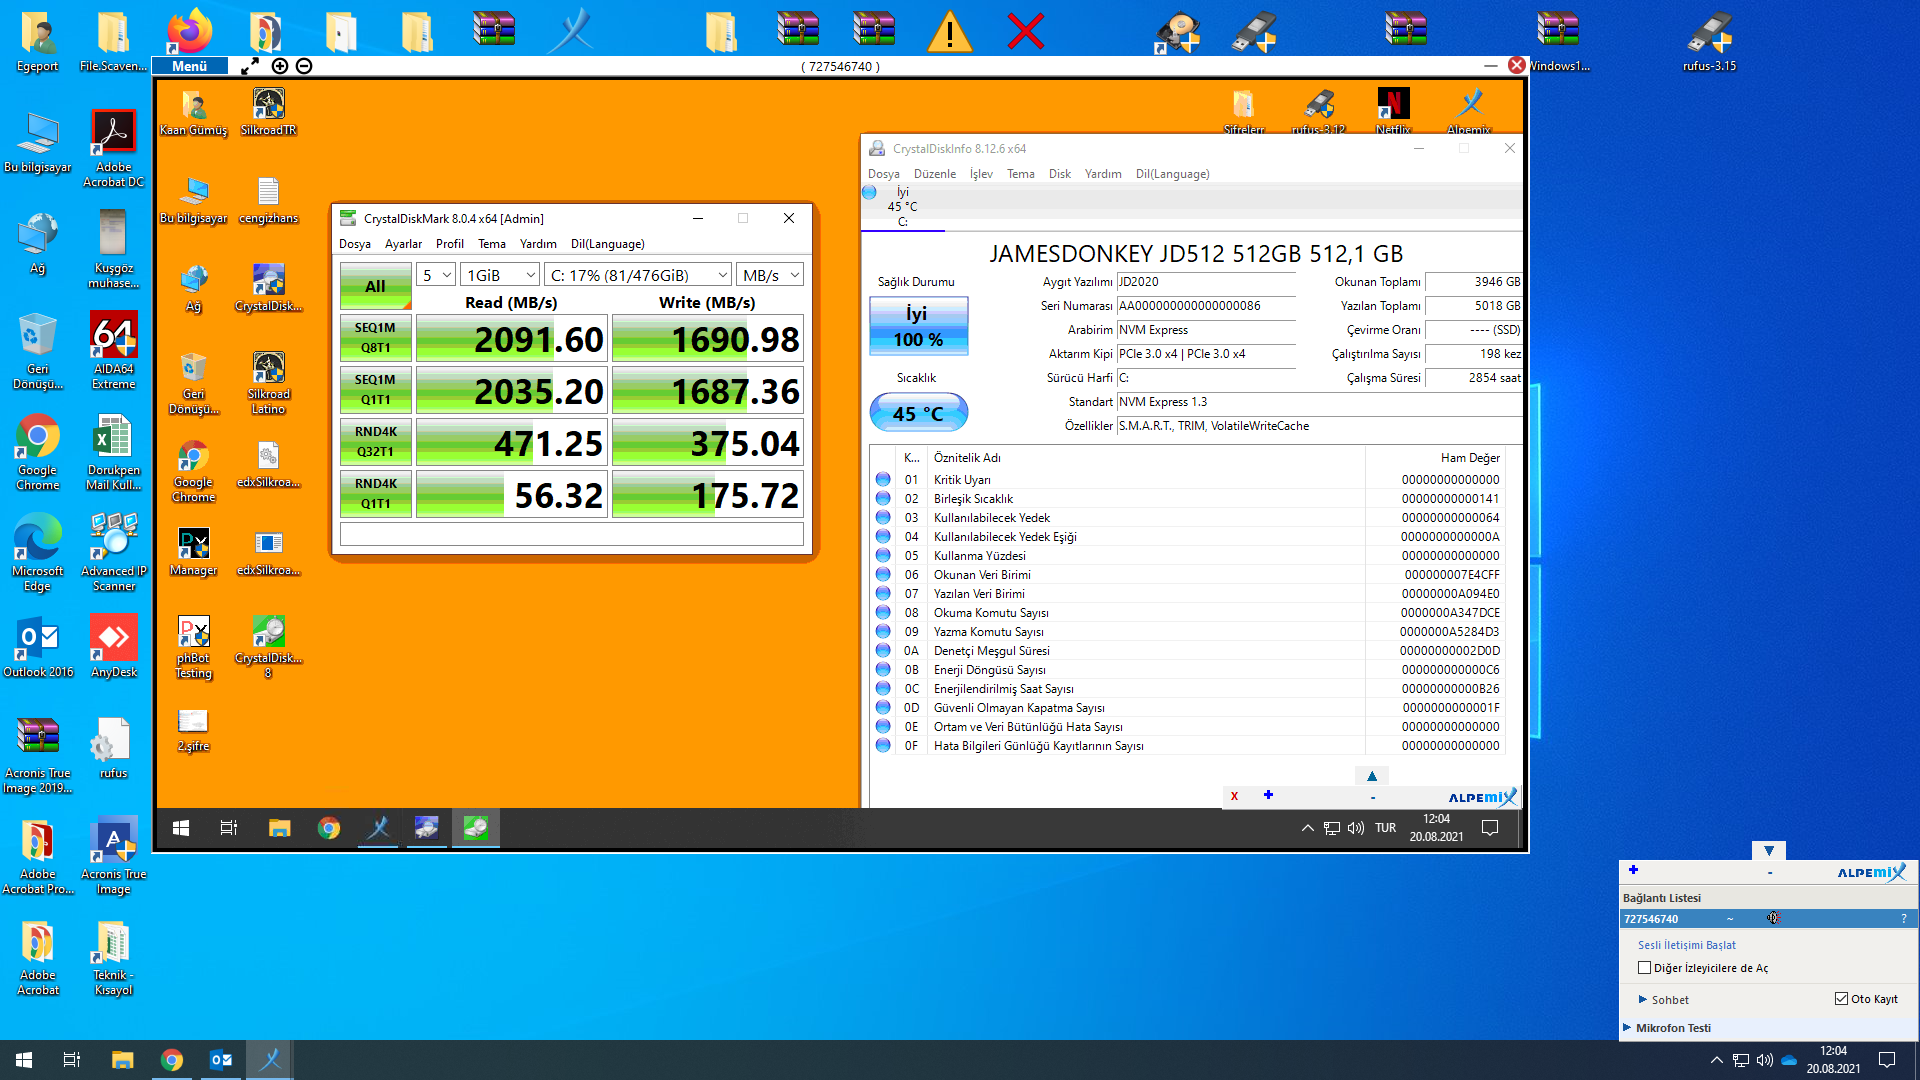This screenshot has height=1080, width=1920.
Task: Open the drive selector showing C: 17%
Action: tap(638, 275)
